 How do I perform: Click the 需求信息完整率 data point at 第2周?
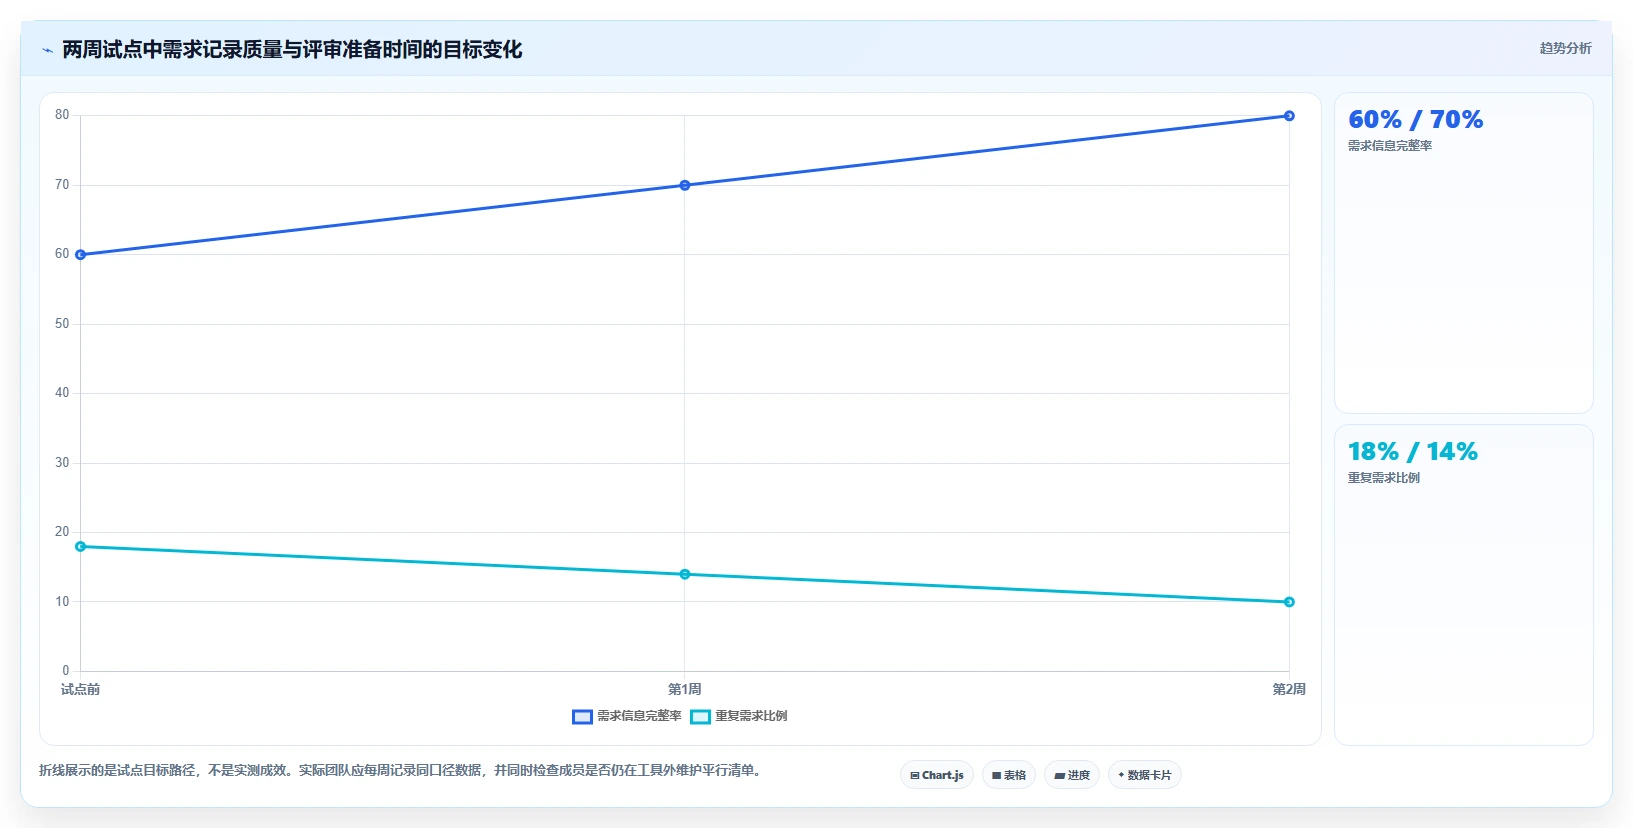point(1289,116)
